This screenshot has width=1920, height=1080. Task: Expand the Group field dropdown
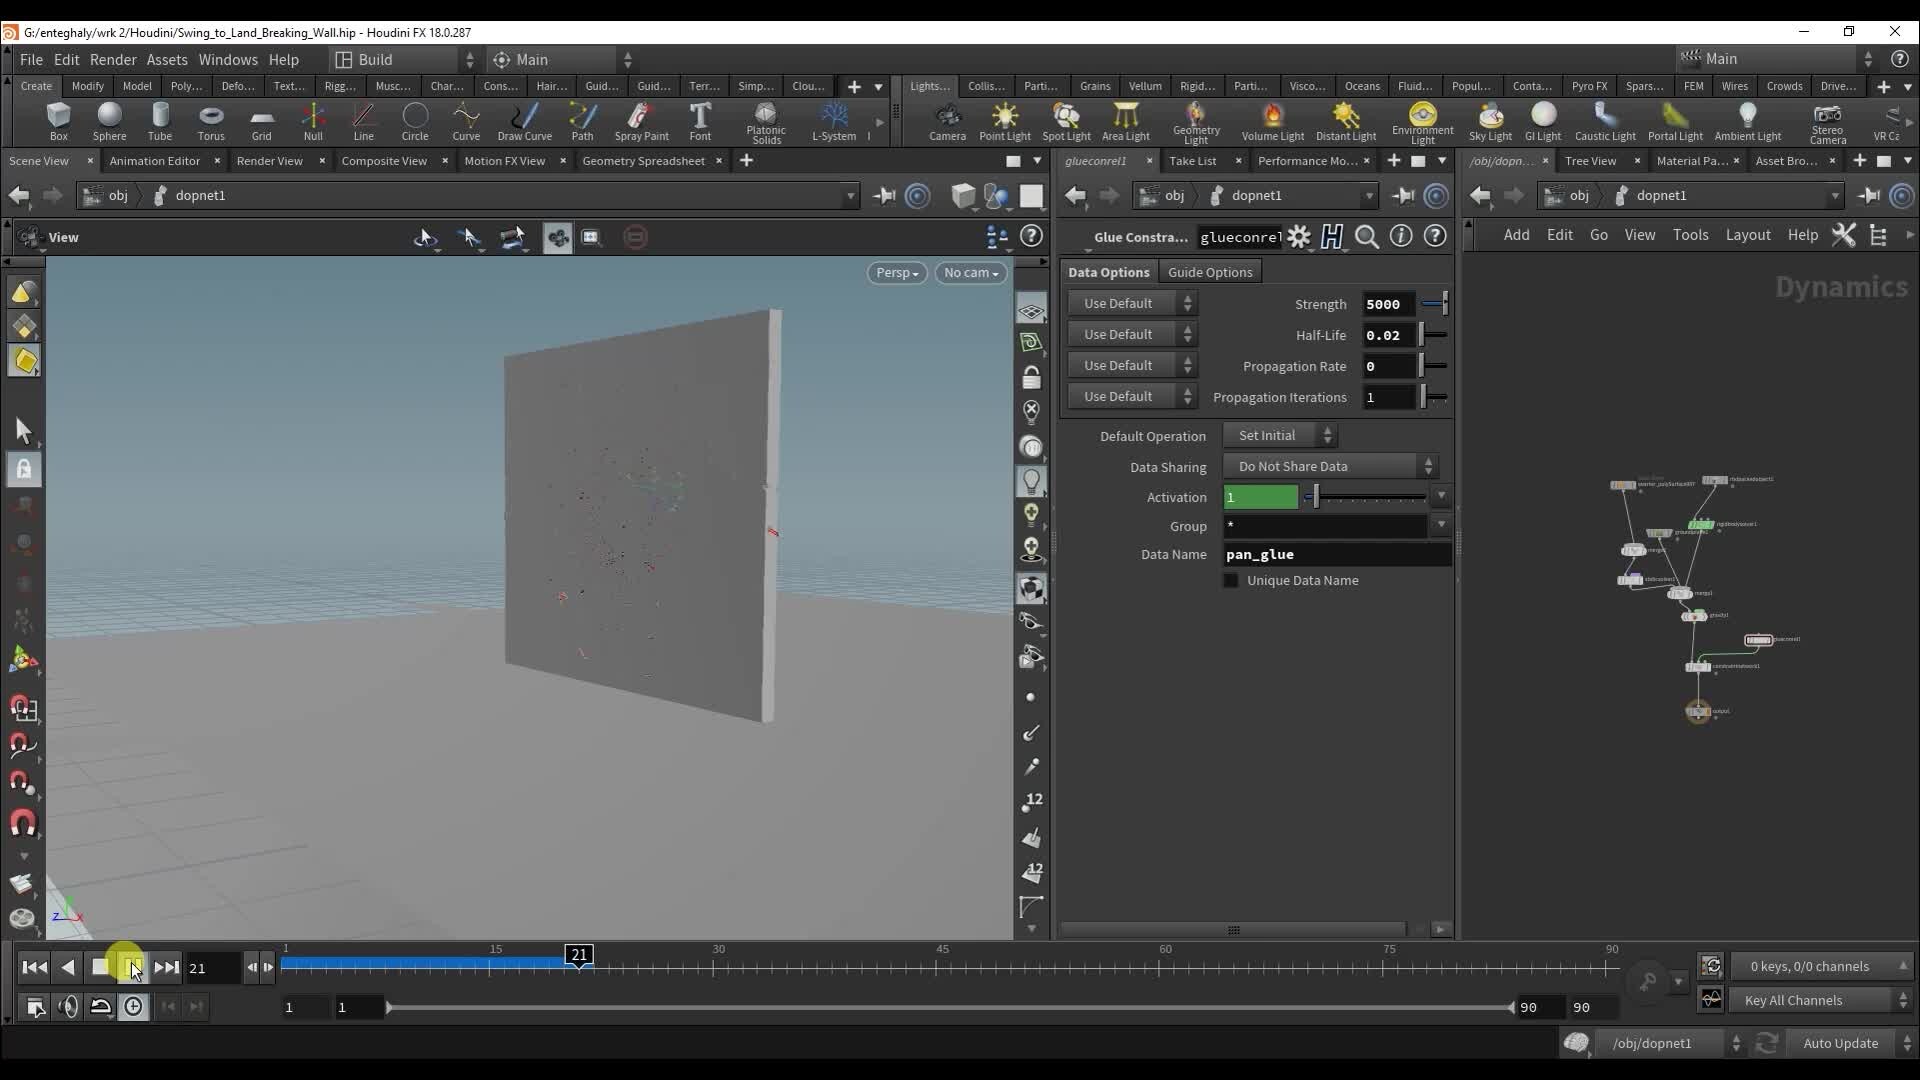[x=1440, y=525]
